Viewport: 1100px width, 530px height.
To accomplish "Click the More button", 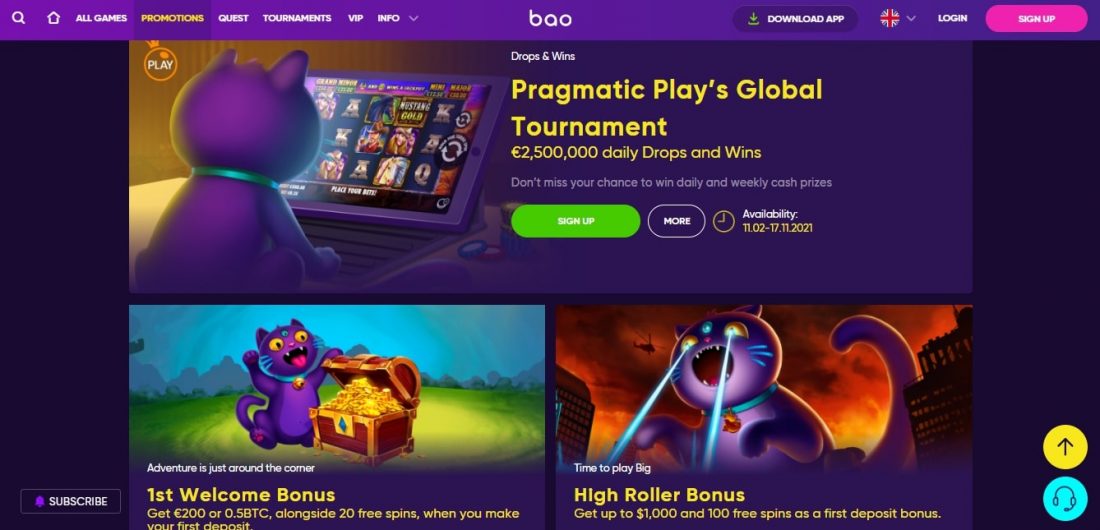I will pyautogui.click(x=676, y=221).
